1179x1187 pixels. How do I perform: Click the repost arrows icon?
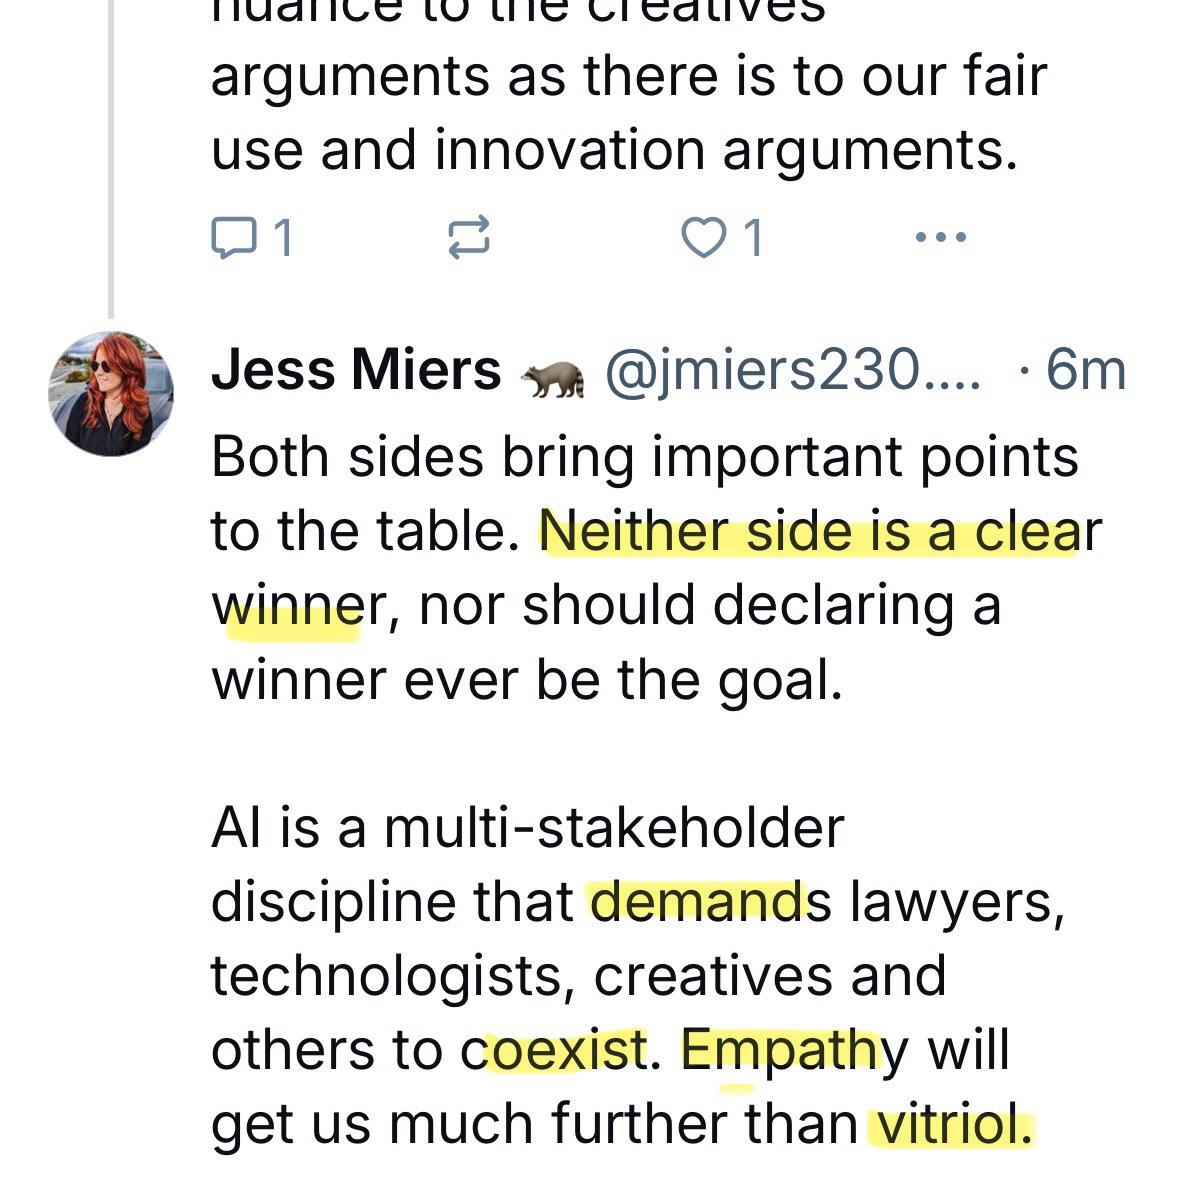468,238
